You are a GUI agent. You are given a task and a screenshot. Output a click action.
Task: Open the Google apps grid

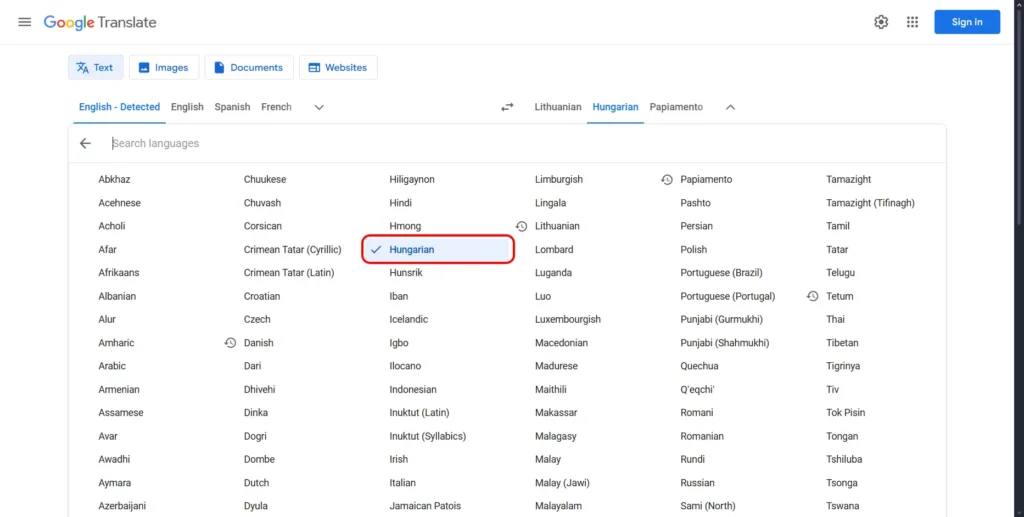click(x=912, y=22)
